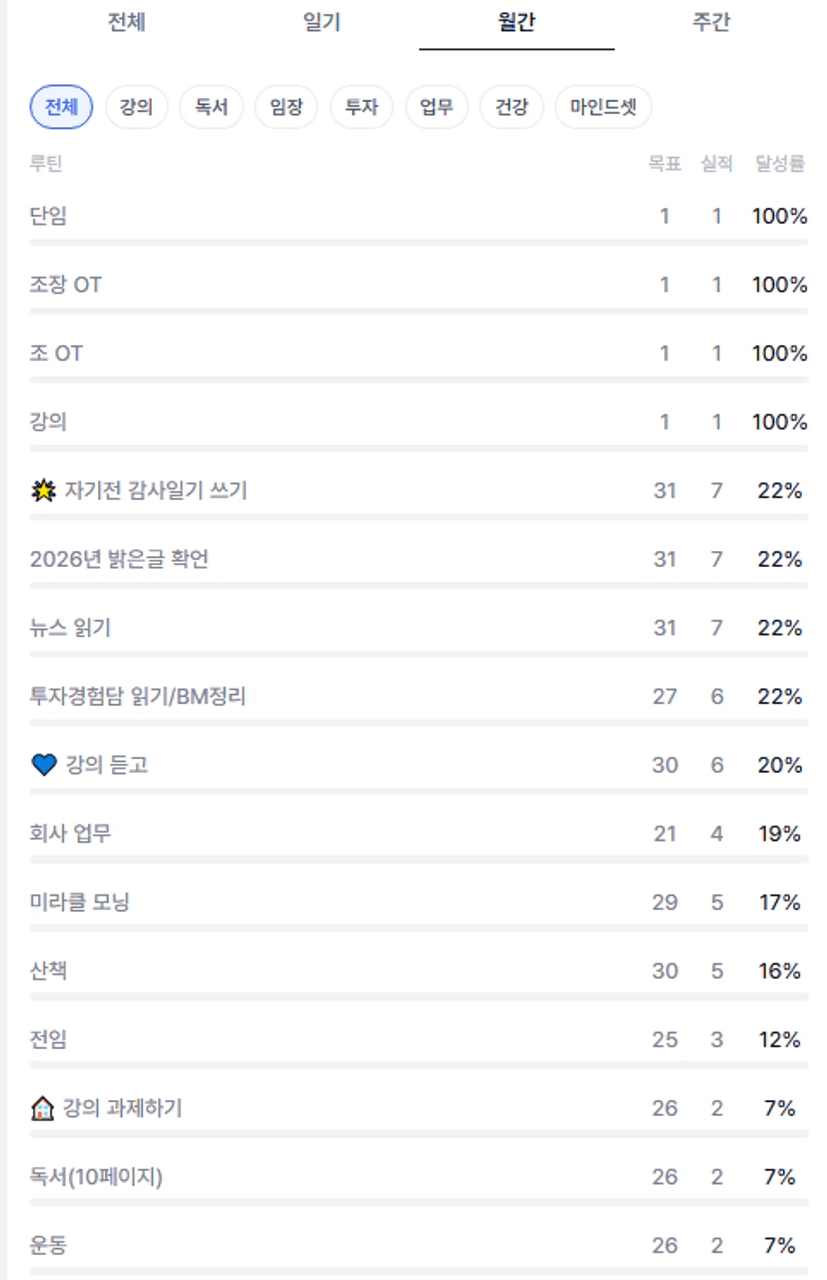Open the 독서(10페이지) routine entry
Screen dimensions: 827x1280
(x=96, y=1177)
